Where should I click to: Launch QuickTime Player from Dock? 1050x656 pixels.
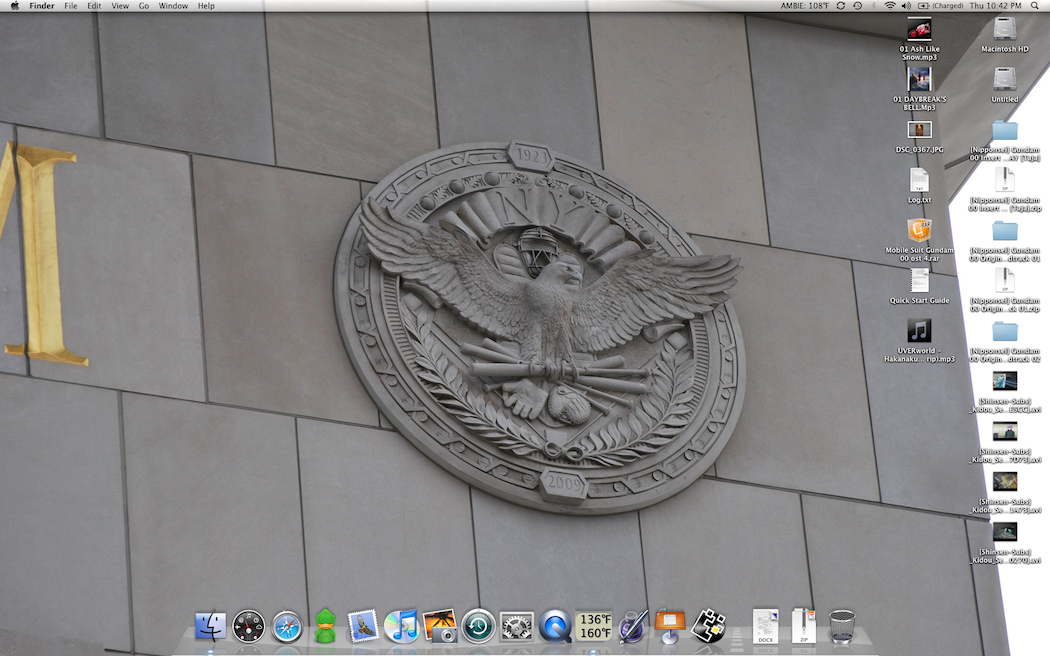point(555,627)
